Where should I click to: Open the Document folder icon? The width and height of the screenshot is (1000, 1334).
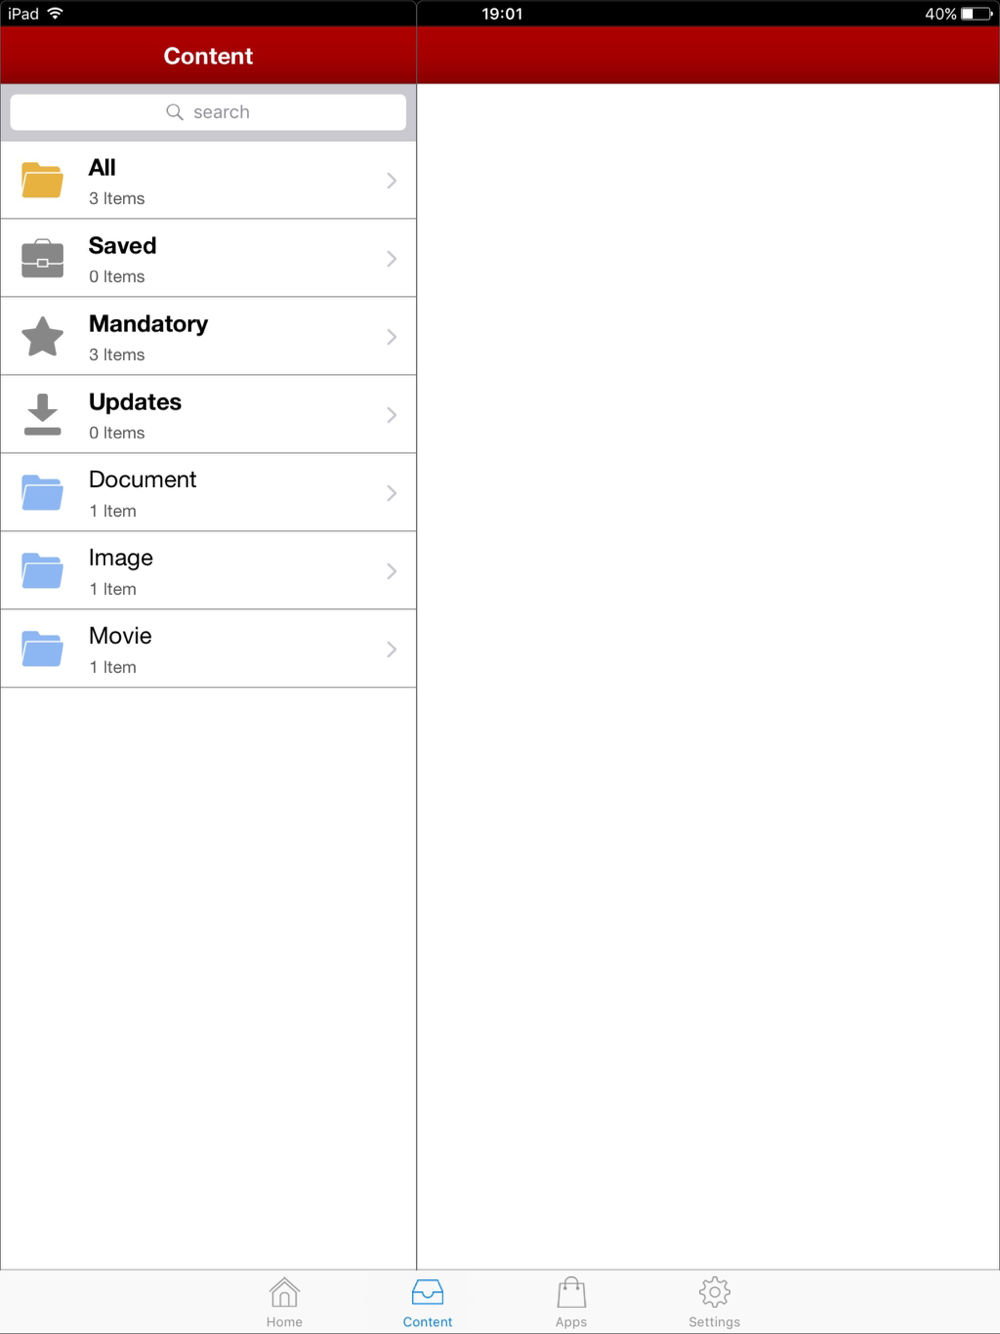[42, 492]
